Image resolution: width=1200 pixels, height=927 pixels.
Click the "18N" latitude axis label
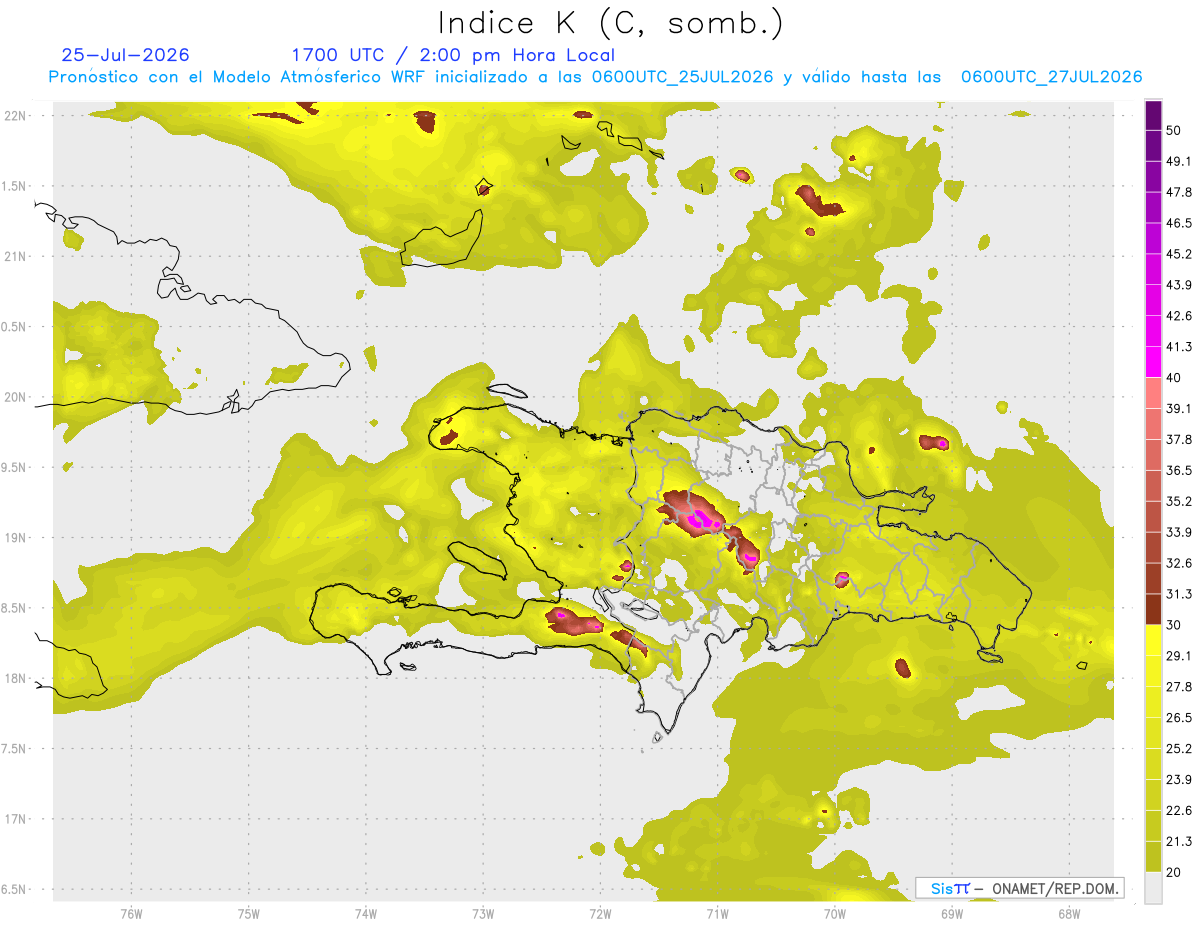pos(15,678)
